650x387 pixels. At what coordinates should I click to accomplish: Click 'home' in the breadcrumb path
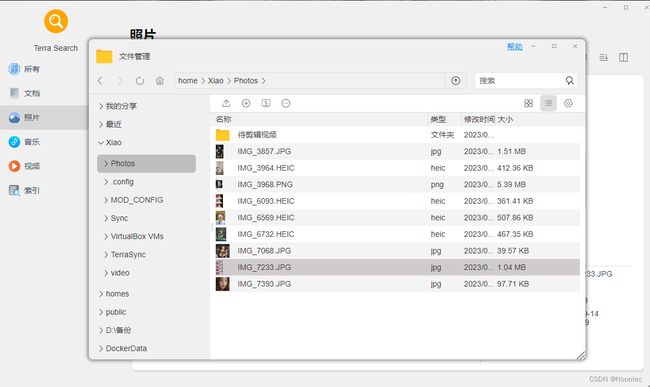188,81
